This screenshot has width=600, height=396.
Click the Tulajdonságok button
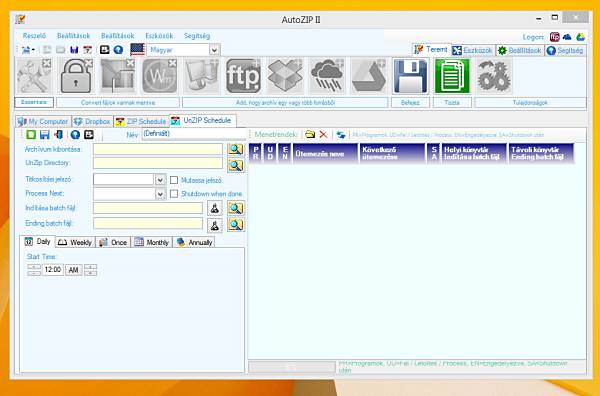(530, 103)
